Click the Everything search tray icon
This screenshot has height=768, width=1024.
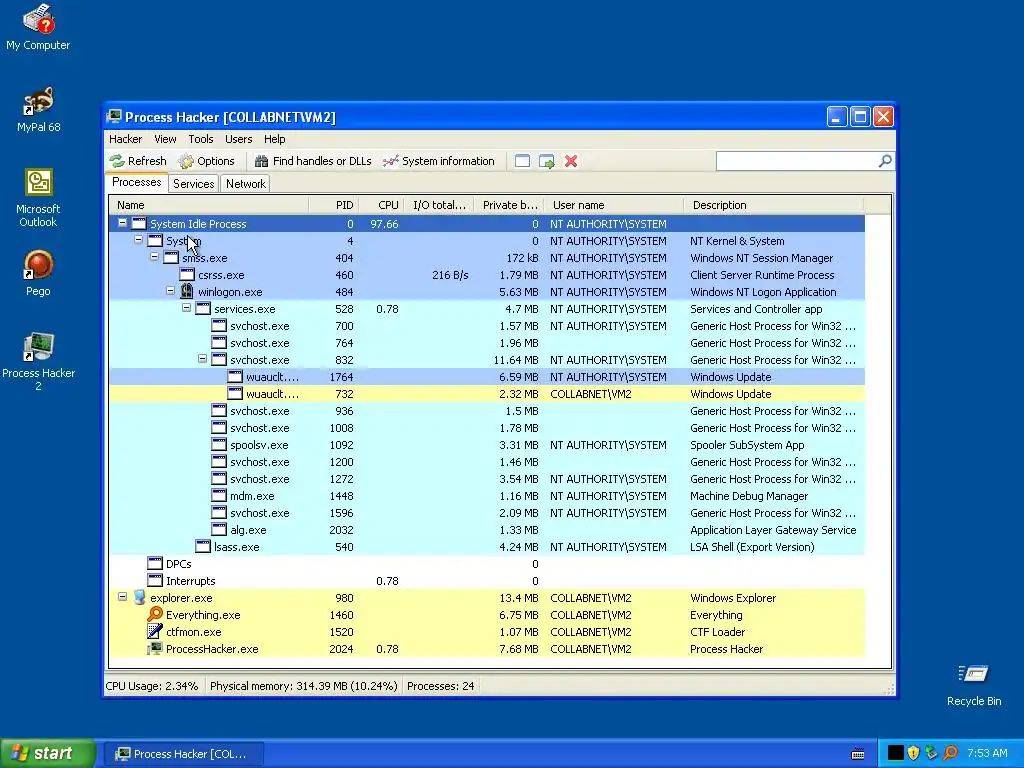(x=950, y=753)
